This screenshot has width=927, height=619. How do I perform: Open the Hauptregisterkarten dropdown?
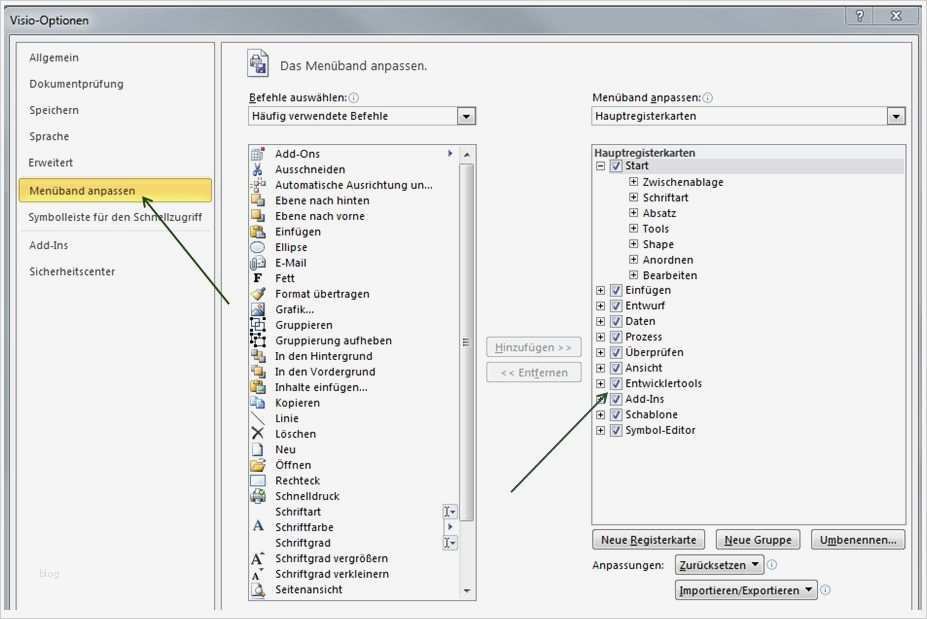tap(896, 115)
